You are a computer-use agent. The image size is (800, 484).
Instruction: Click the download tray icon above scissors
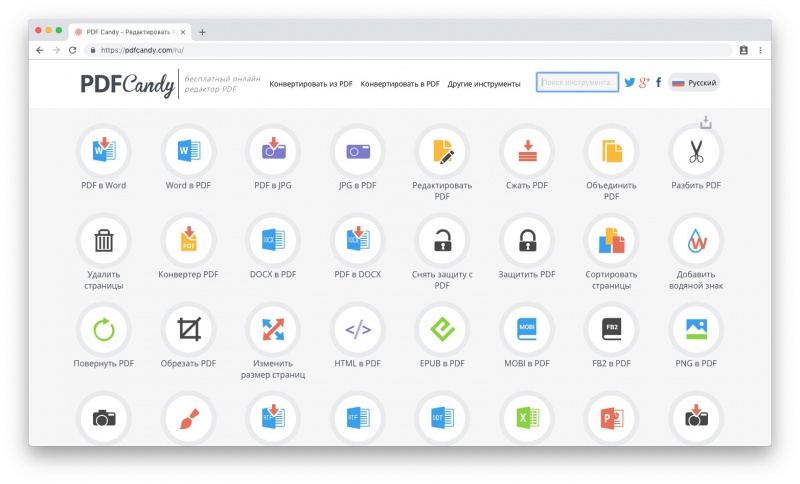706,122
